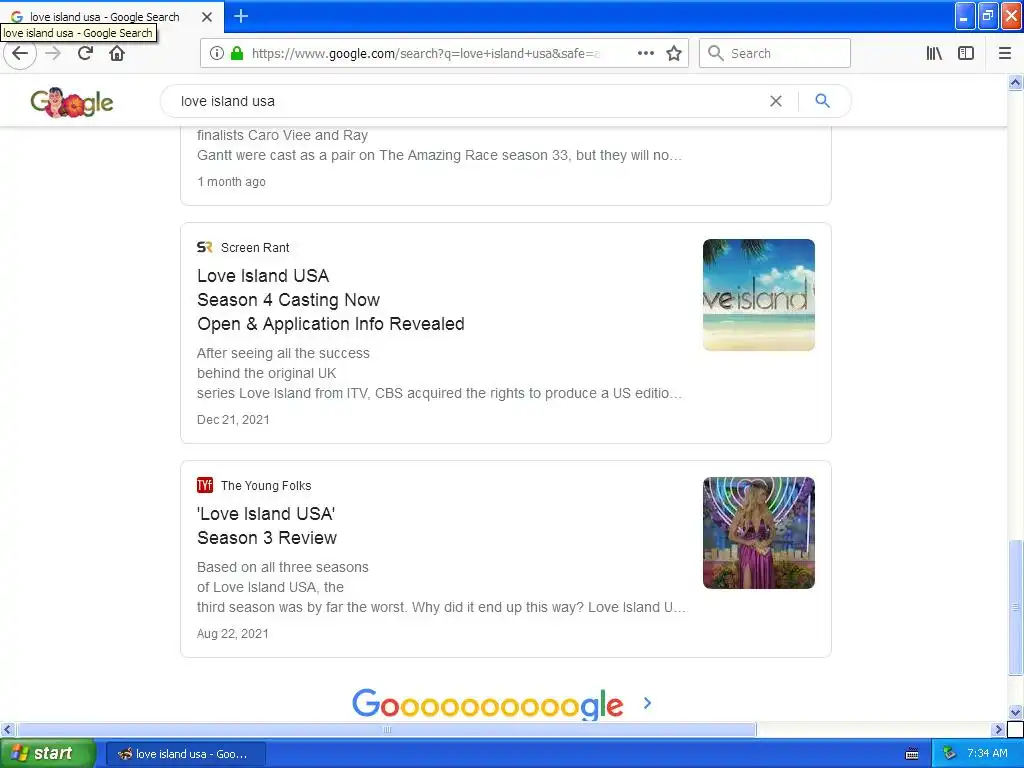This screenshot has height=768, width=1024.
Task: Open the Library bookshelf icon
Action: pyautogui.click(x=934, y=54)
